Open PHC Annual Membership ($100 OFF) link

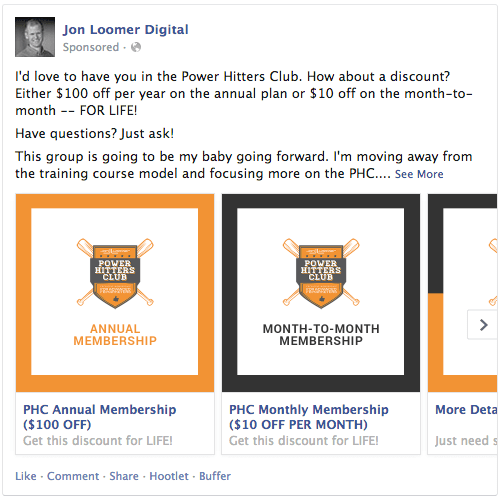pyautogui.click(x=100, y=417)
